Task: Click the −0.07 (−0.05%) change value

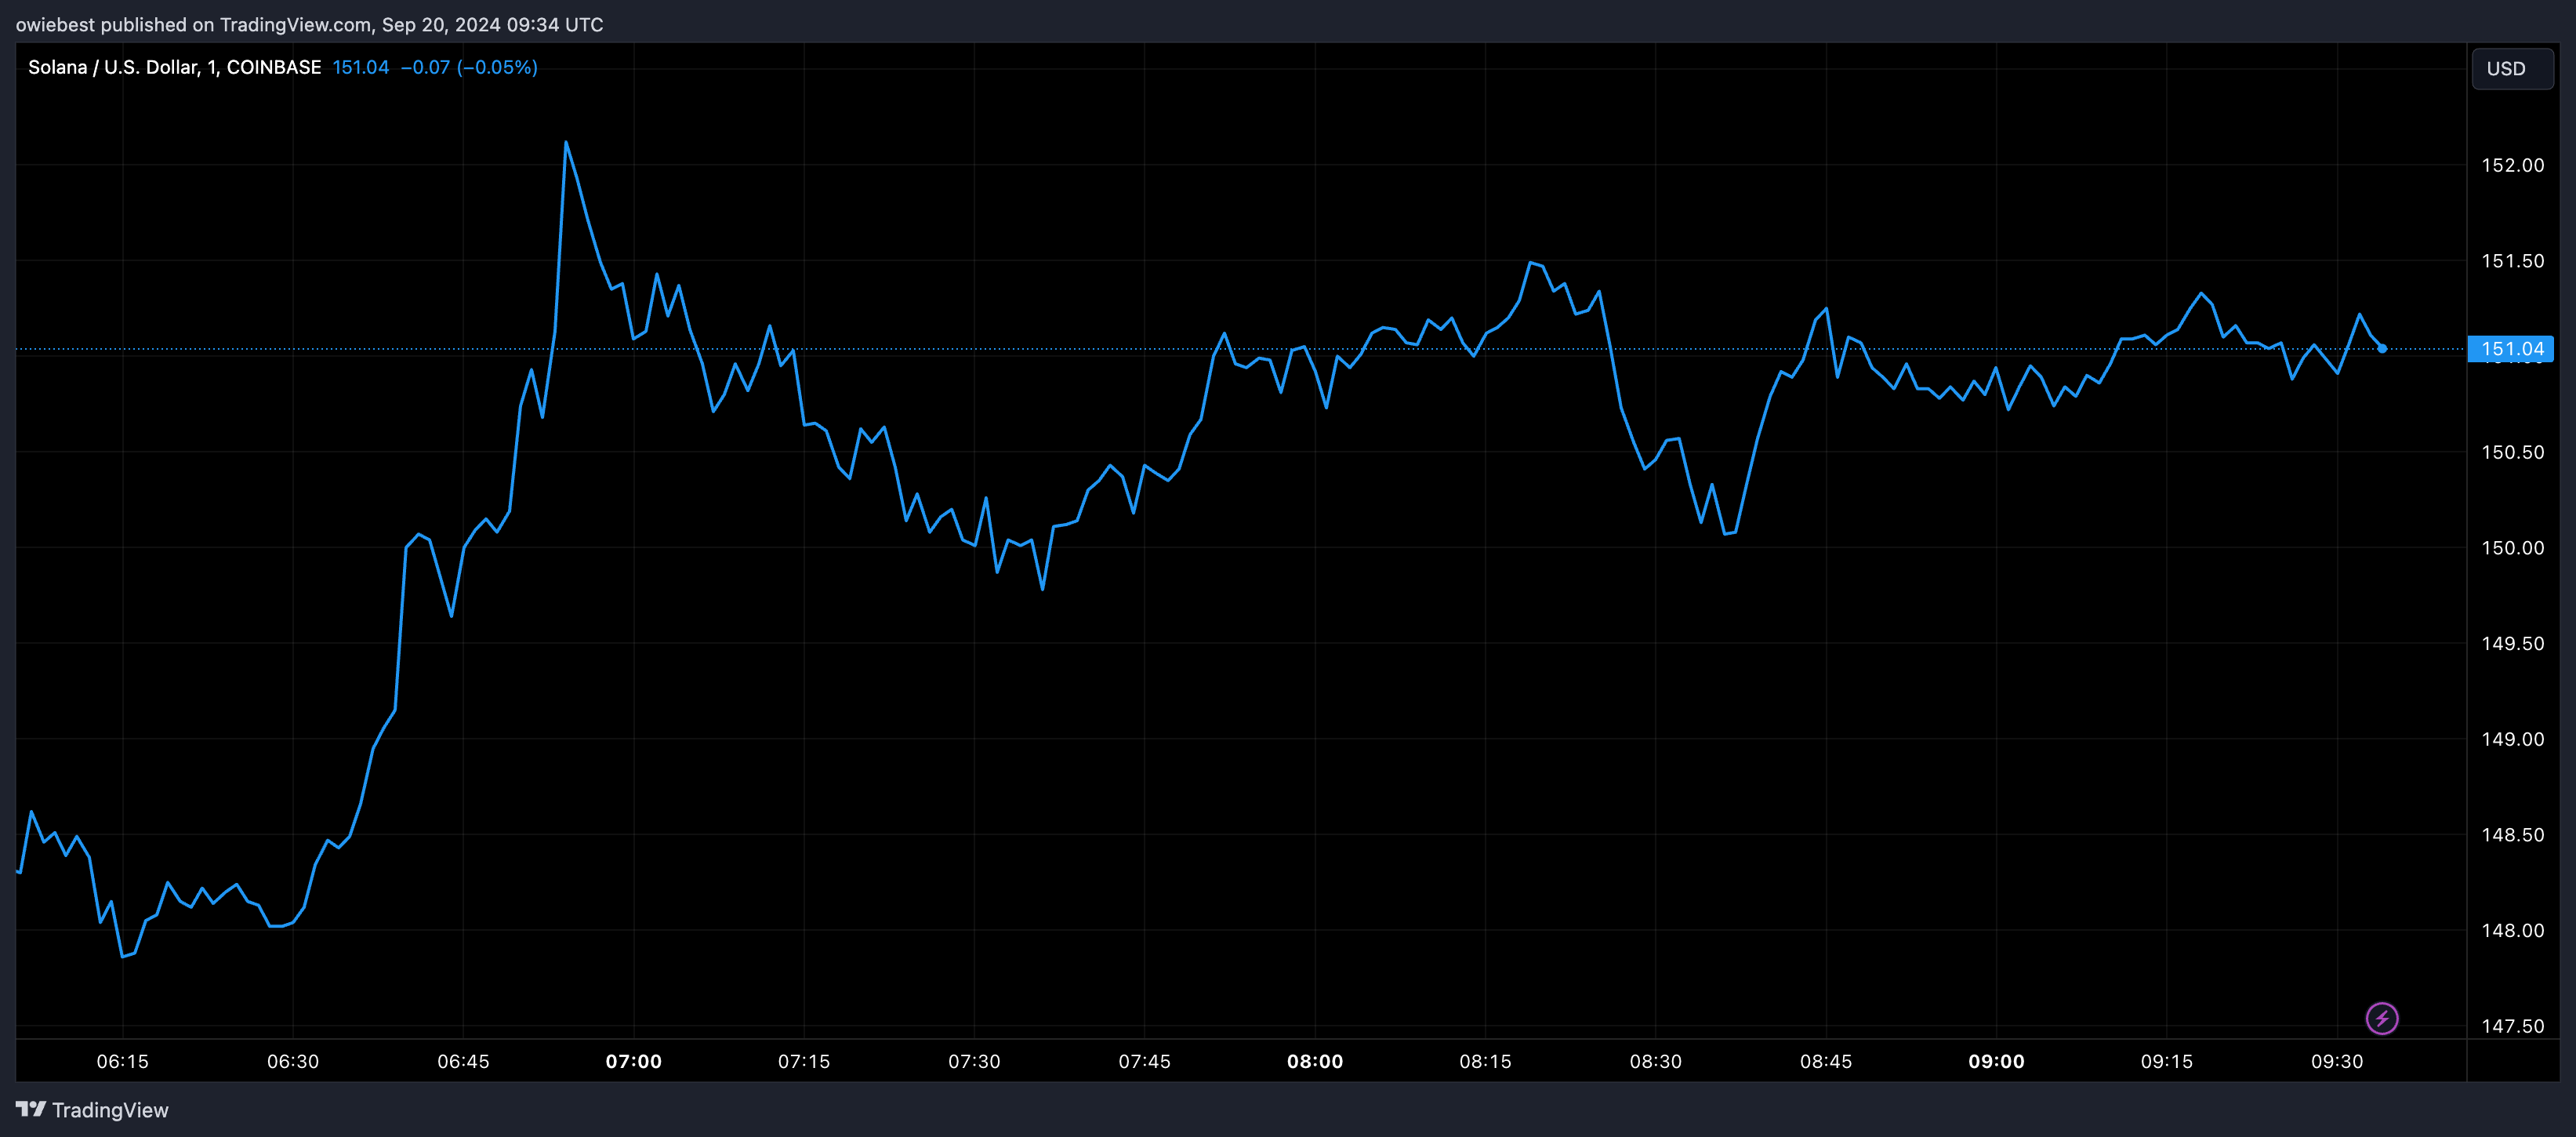Action: click(x=469, y=67)
